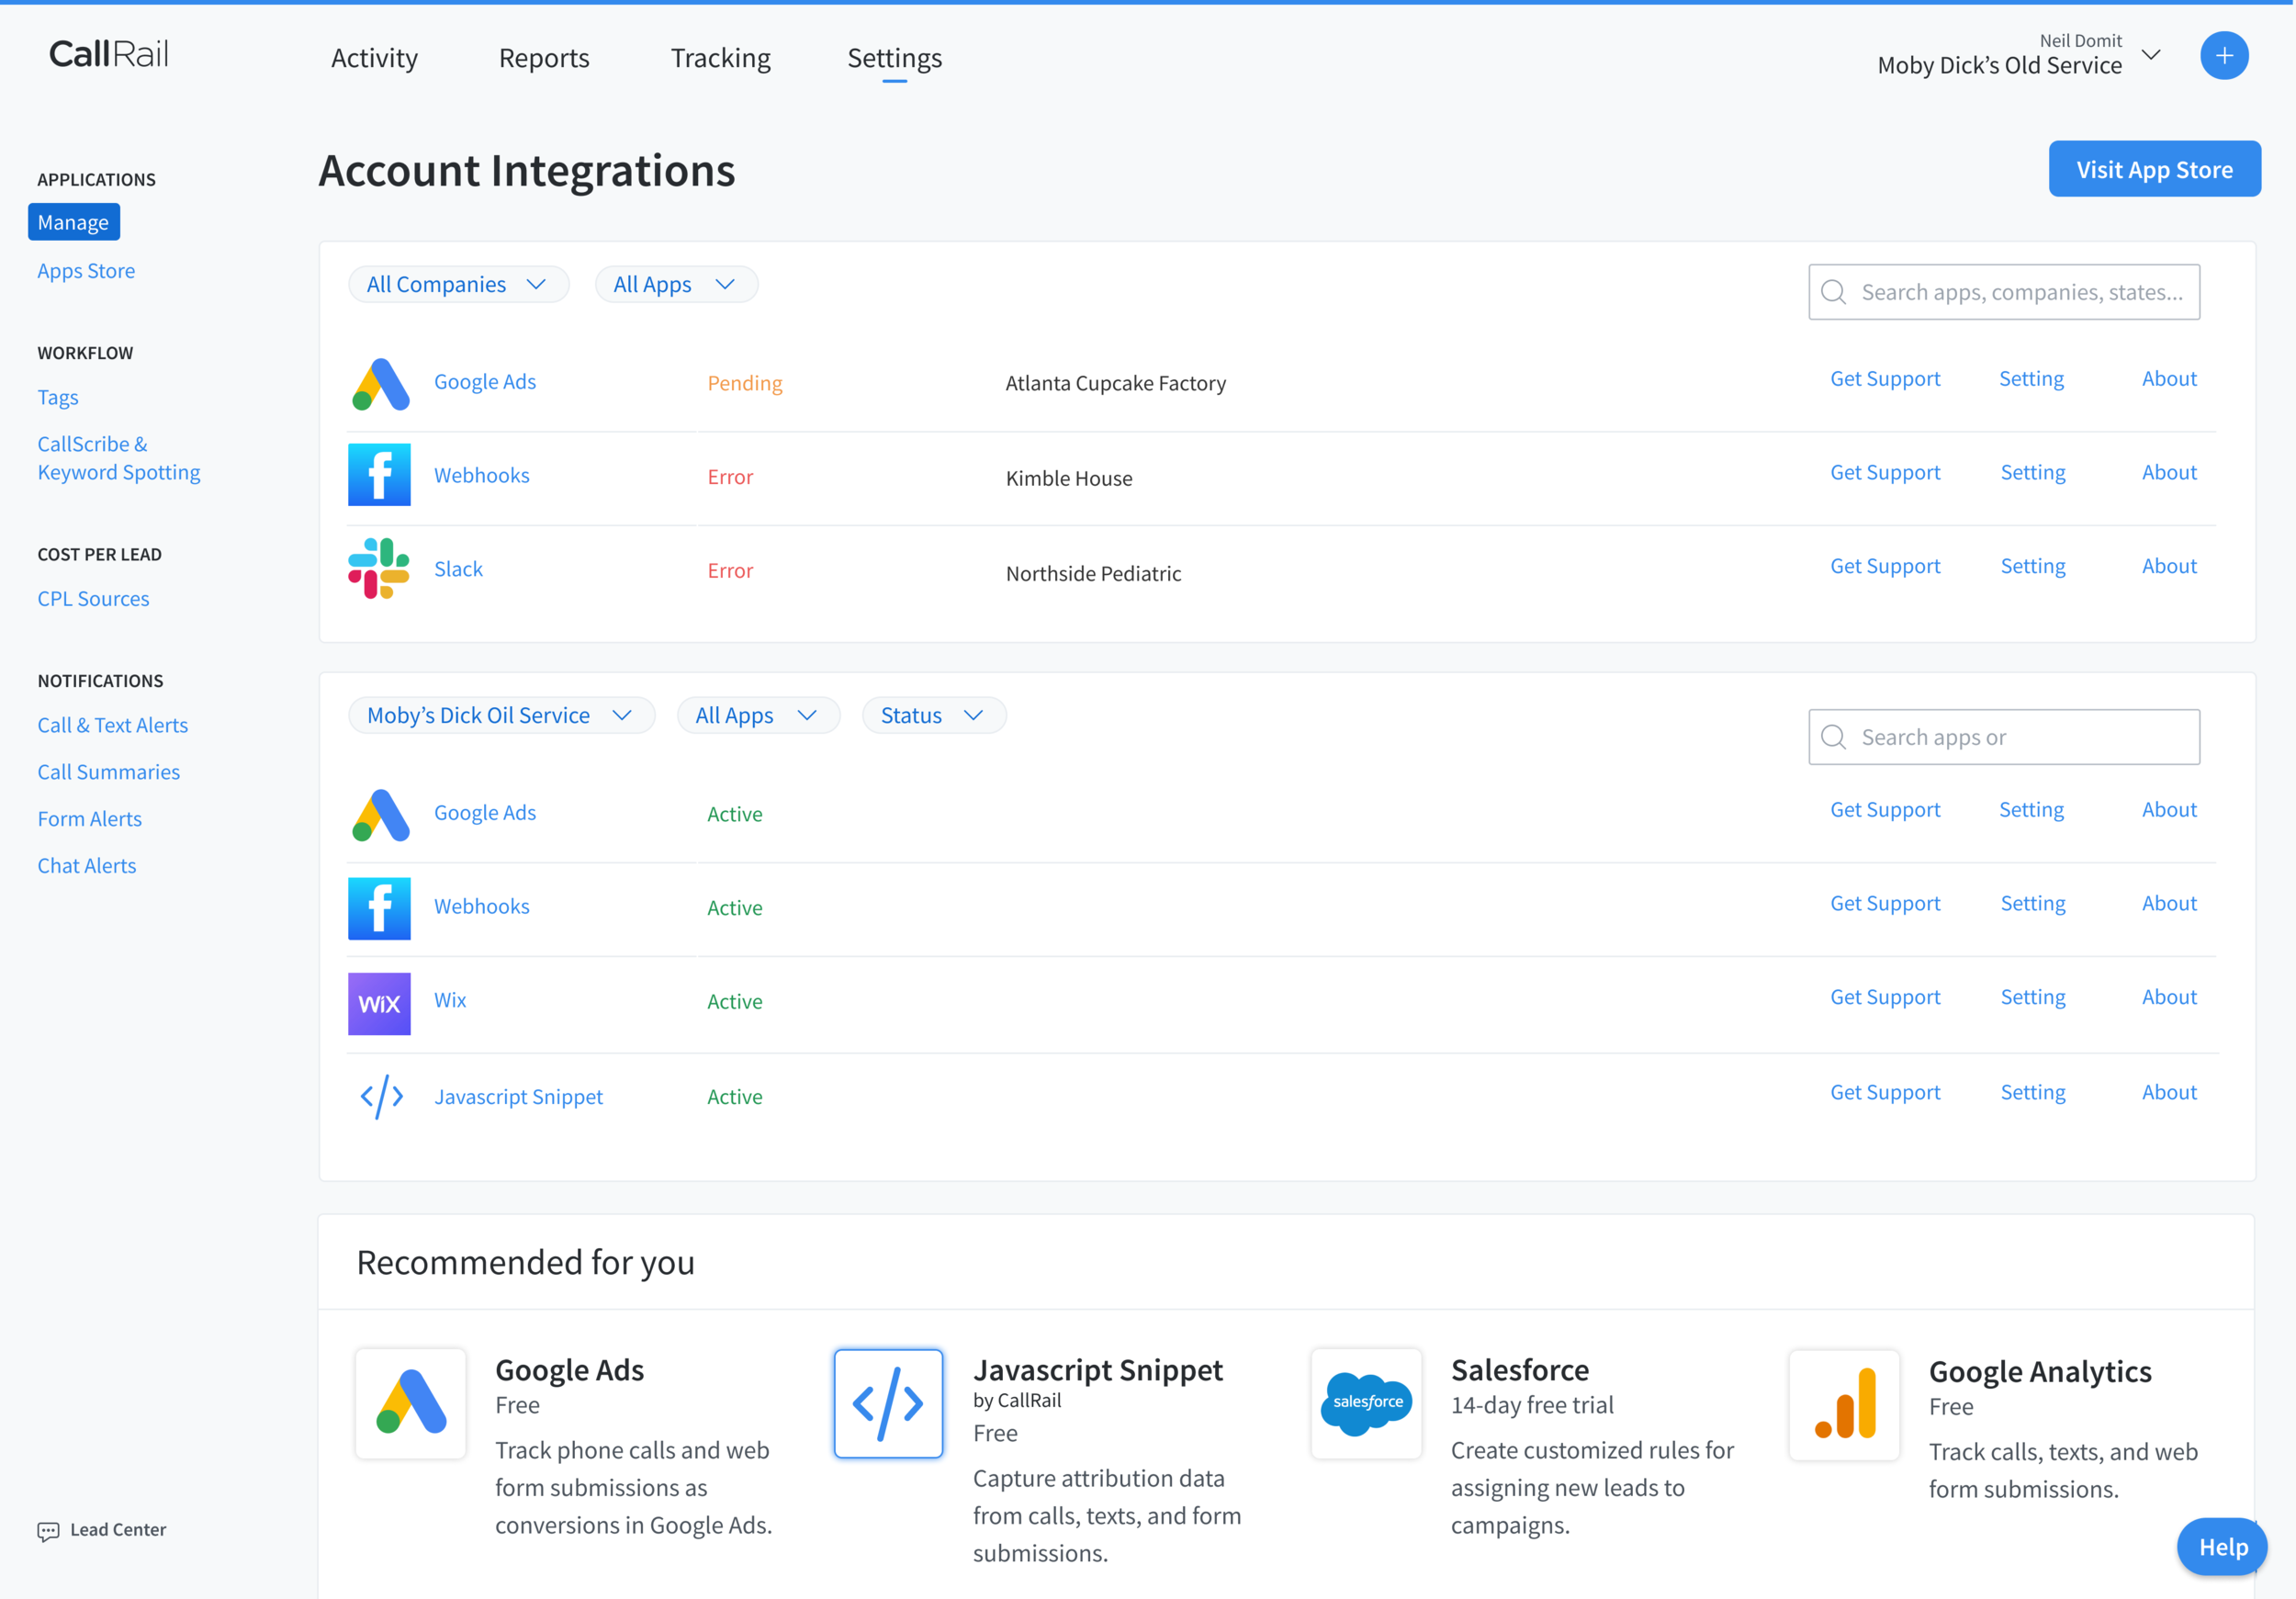The image size is (2296, 1599).
Task: Click Google Ads icon in Atlanta Cupcake row
Action: click(x=380, y=384)
